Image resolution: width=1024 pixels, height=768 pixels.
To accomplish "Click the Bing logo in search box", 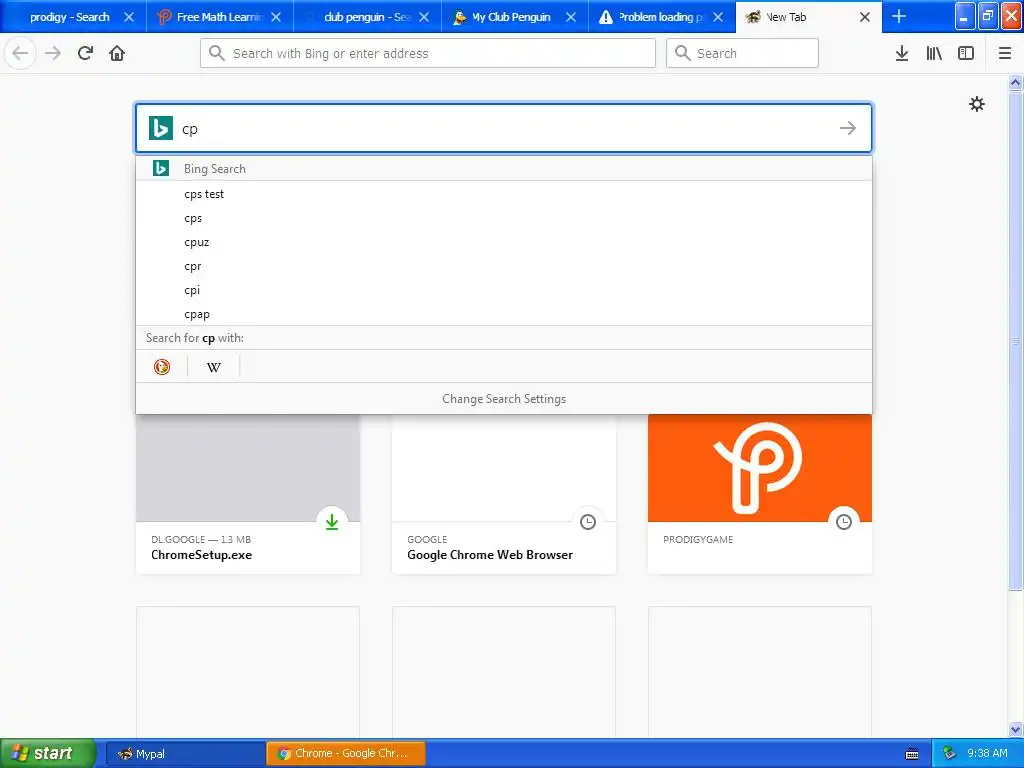I will (161, 128).
